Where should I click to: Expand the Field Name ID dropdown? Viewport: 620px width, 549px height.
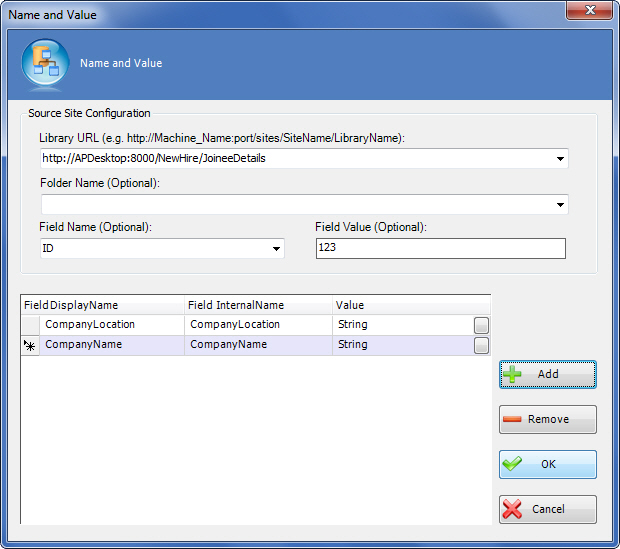coord(276,249)
